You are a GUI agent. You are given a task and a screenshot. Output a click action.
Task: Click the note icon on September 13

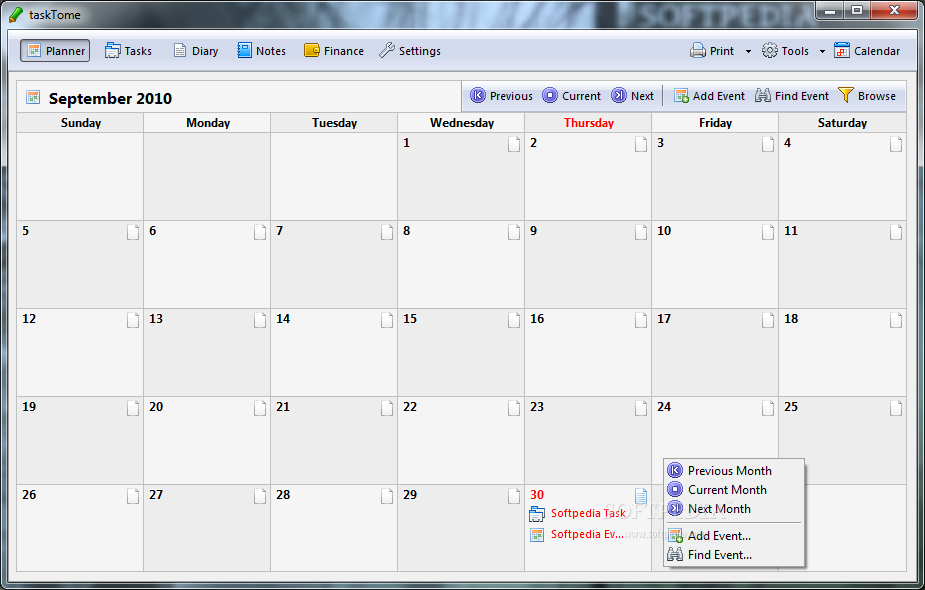(260, 320)
